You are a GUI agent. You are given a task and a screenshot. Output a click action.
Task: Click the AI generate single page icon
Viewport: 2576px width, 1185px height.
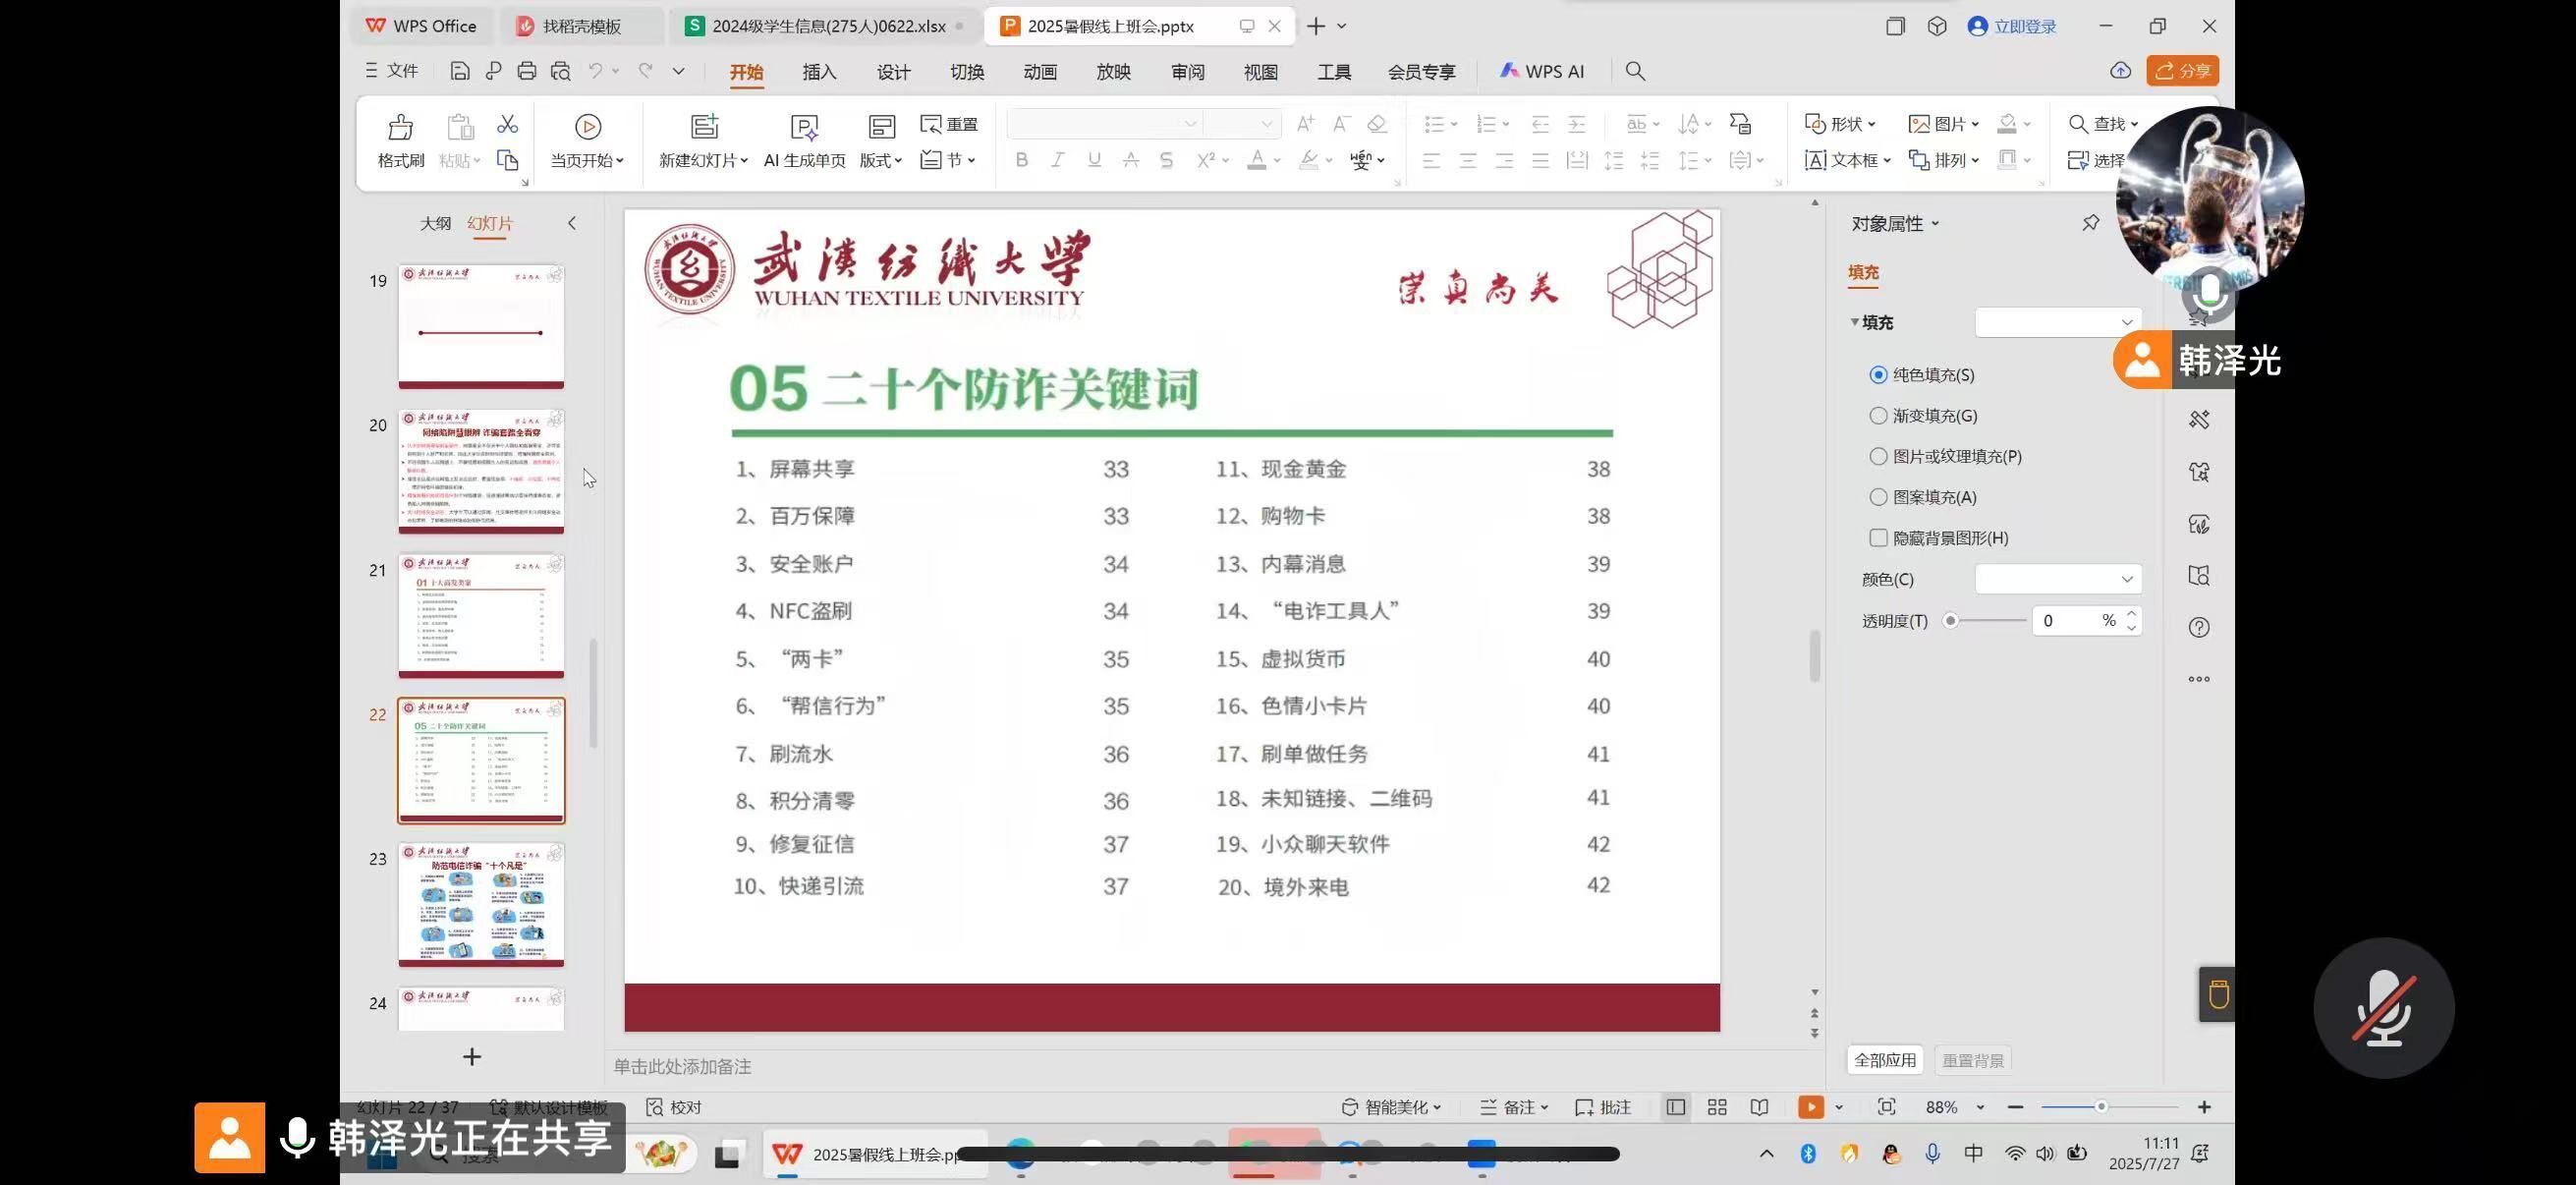click(804, 127)
